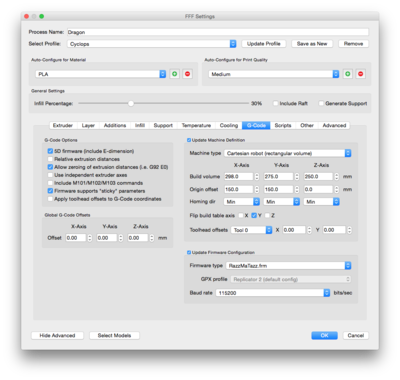This screenshot has height=380, width=400.
Task: Switch to the Infill tab
Action: [140, 125]
